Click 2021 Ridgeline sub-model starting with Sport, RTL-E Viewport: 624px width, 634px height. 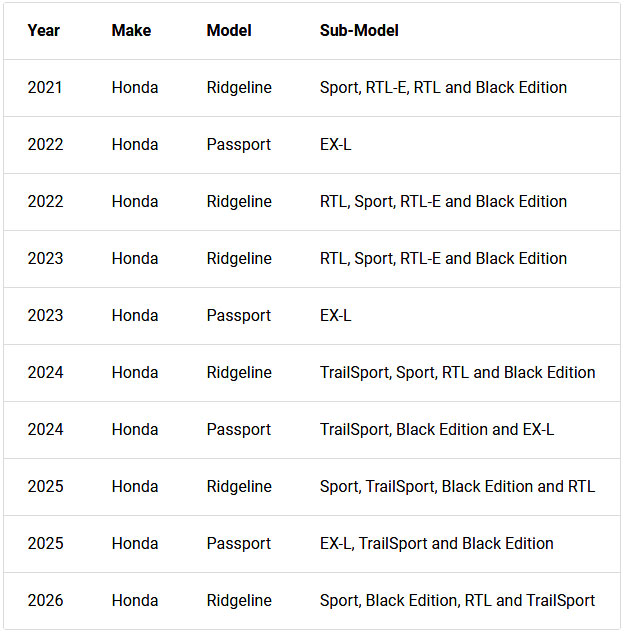coord(443,88)
